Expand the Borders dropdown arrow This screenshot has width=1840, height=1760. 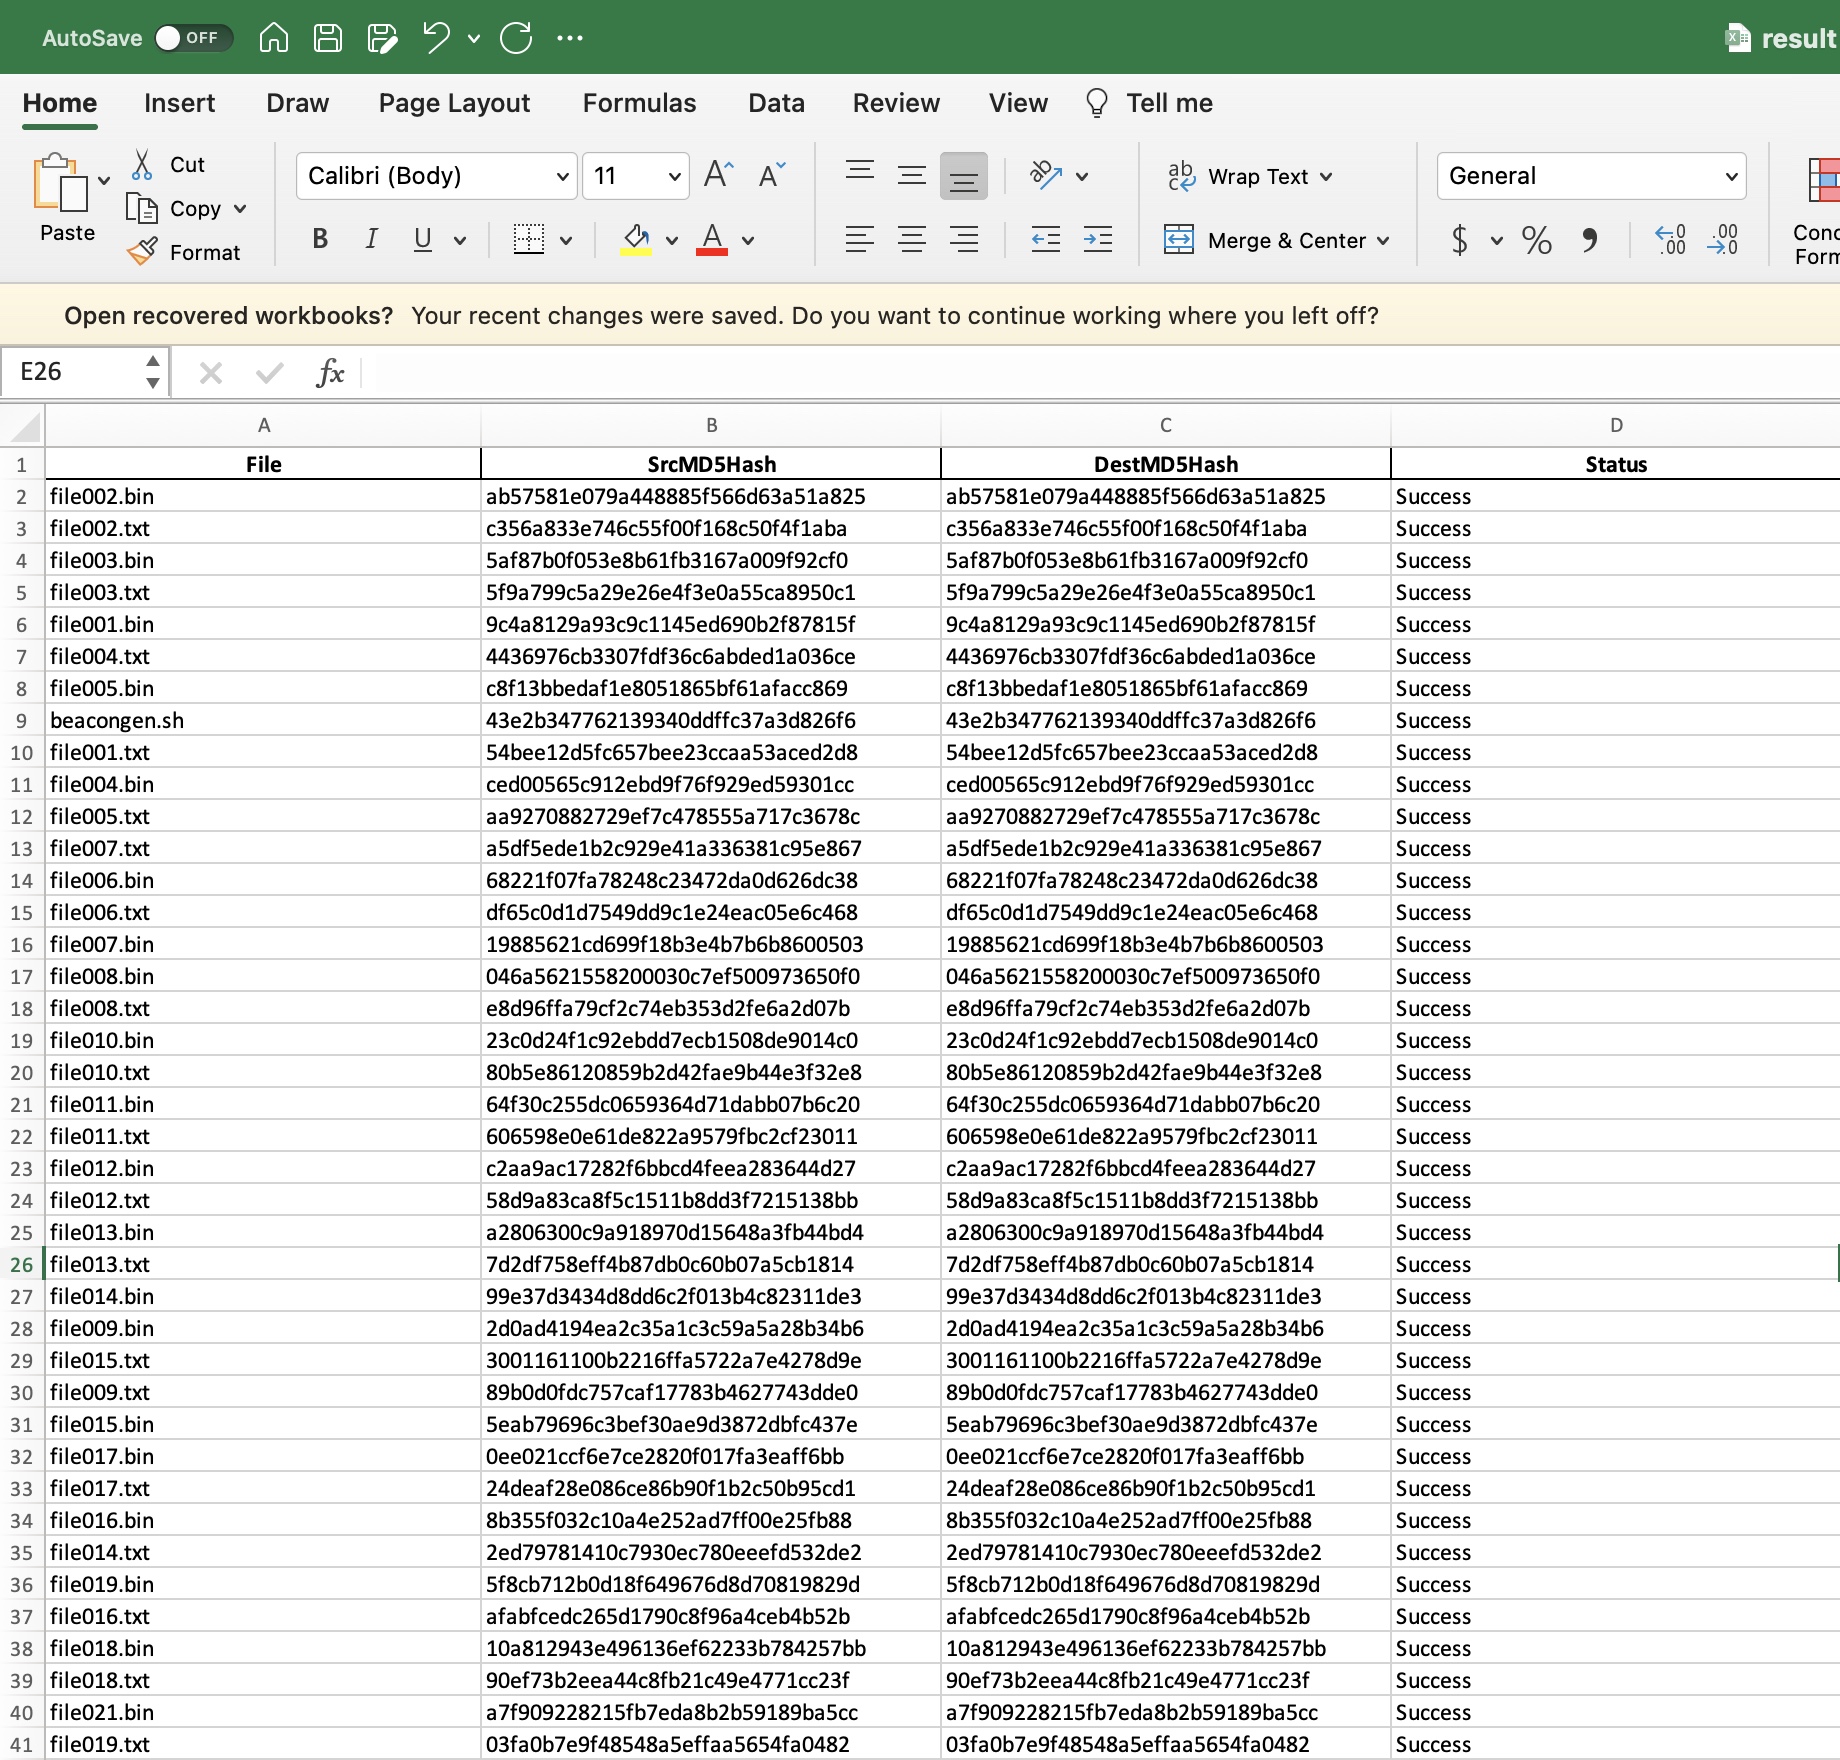[x=566, y=240]
